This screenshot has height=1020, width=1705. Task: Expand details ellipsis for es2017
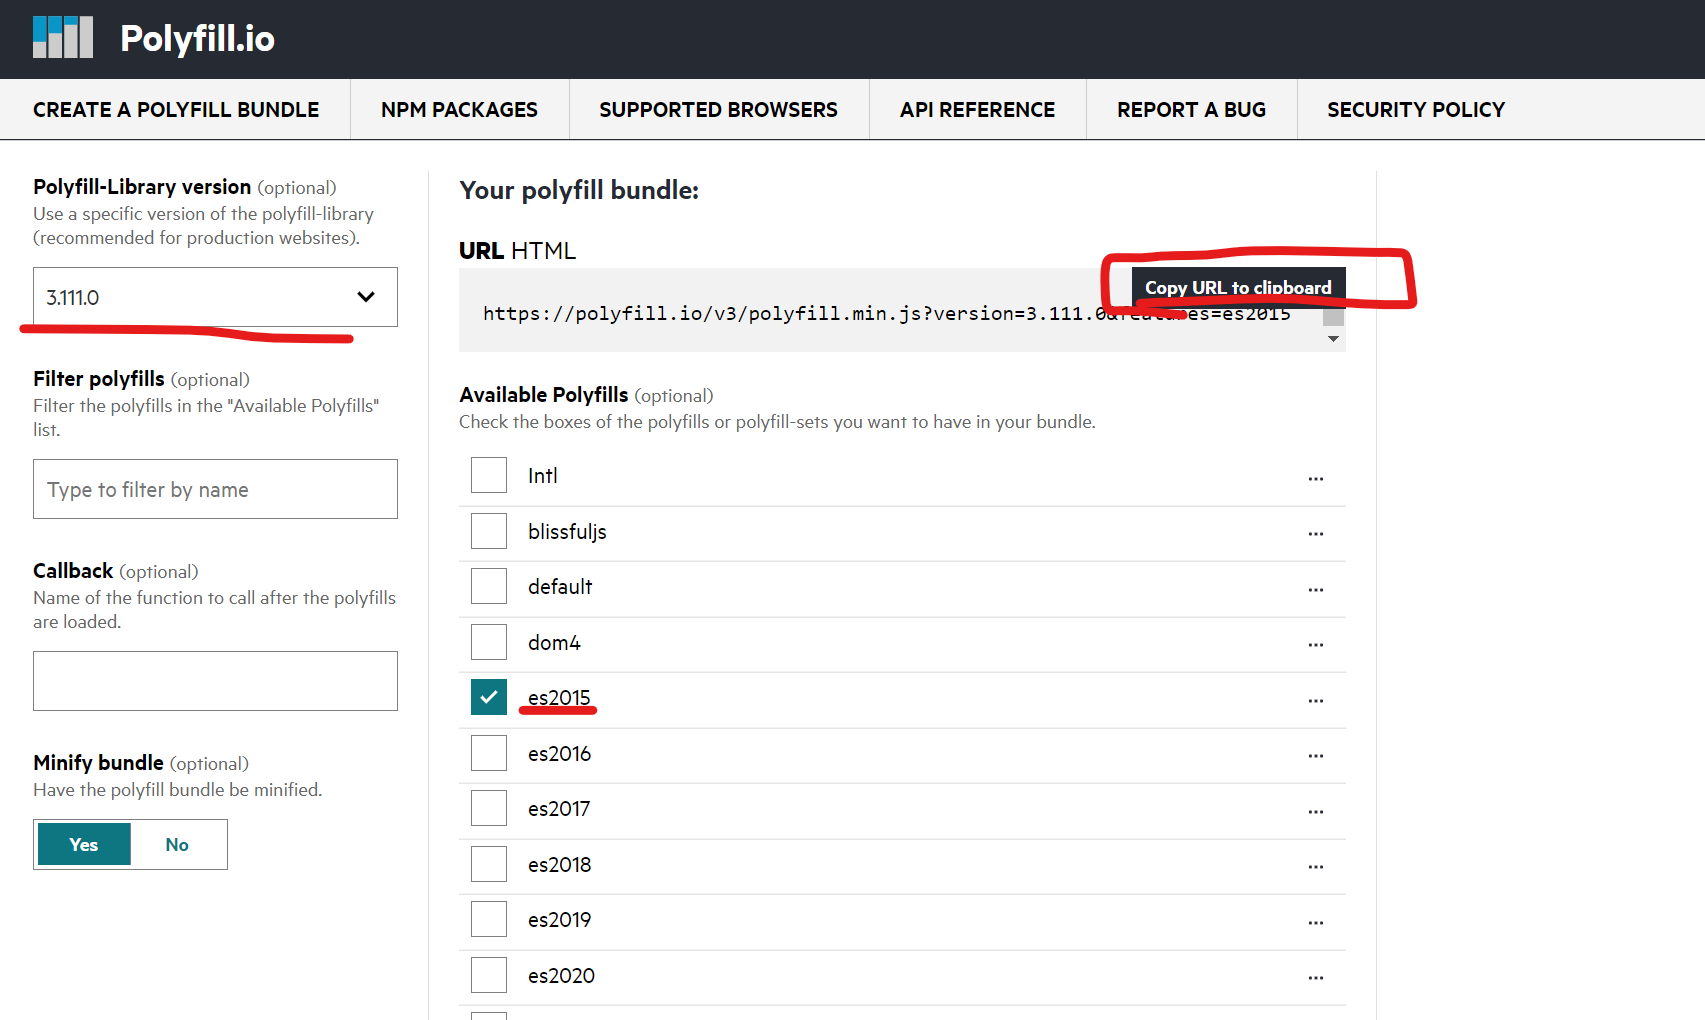click(x=1315, y=811)
